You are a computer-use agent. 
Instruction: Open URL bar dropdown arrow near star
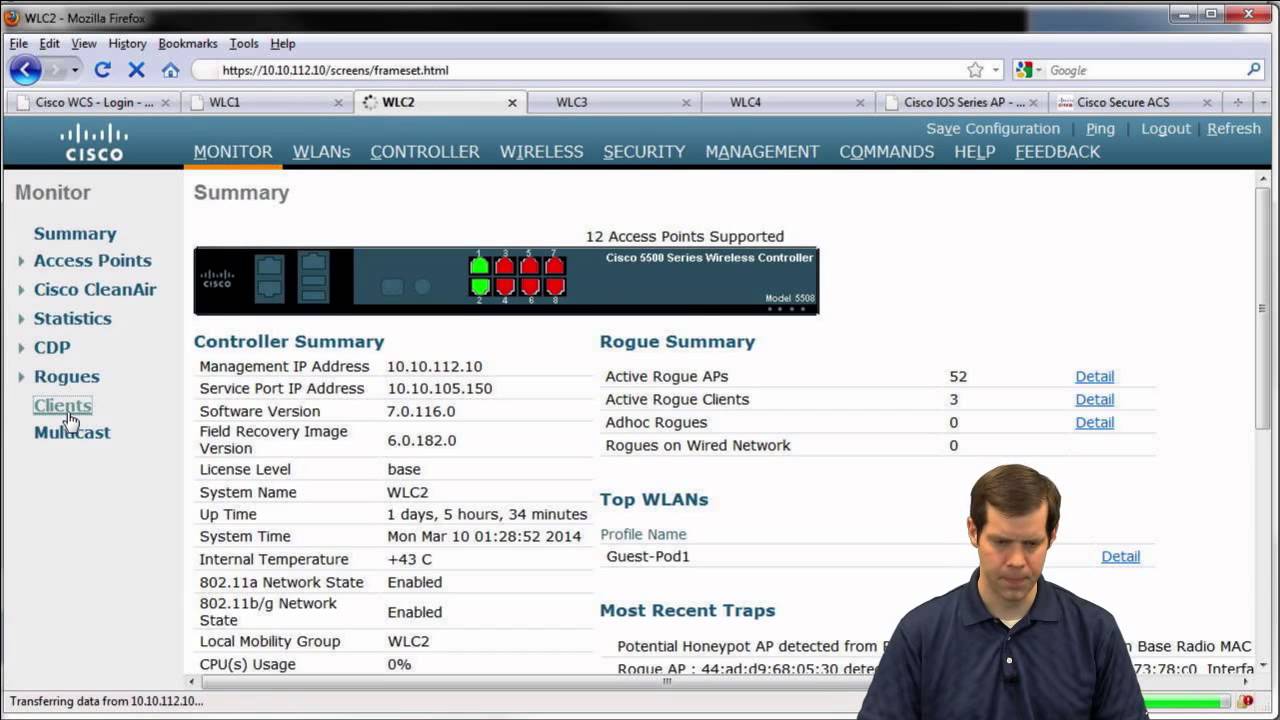pyautogui.click(x=995, y=70)
